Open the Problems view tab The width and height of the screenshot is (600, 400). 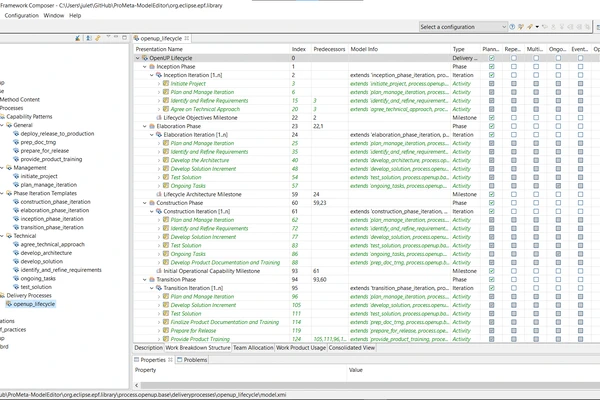click(x=194, y=359)
